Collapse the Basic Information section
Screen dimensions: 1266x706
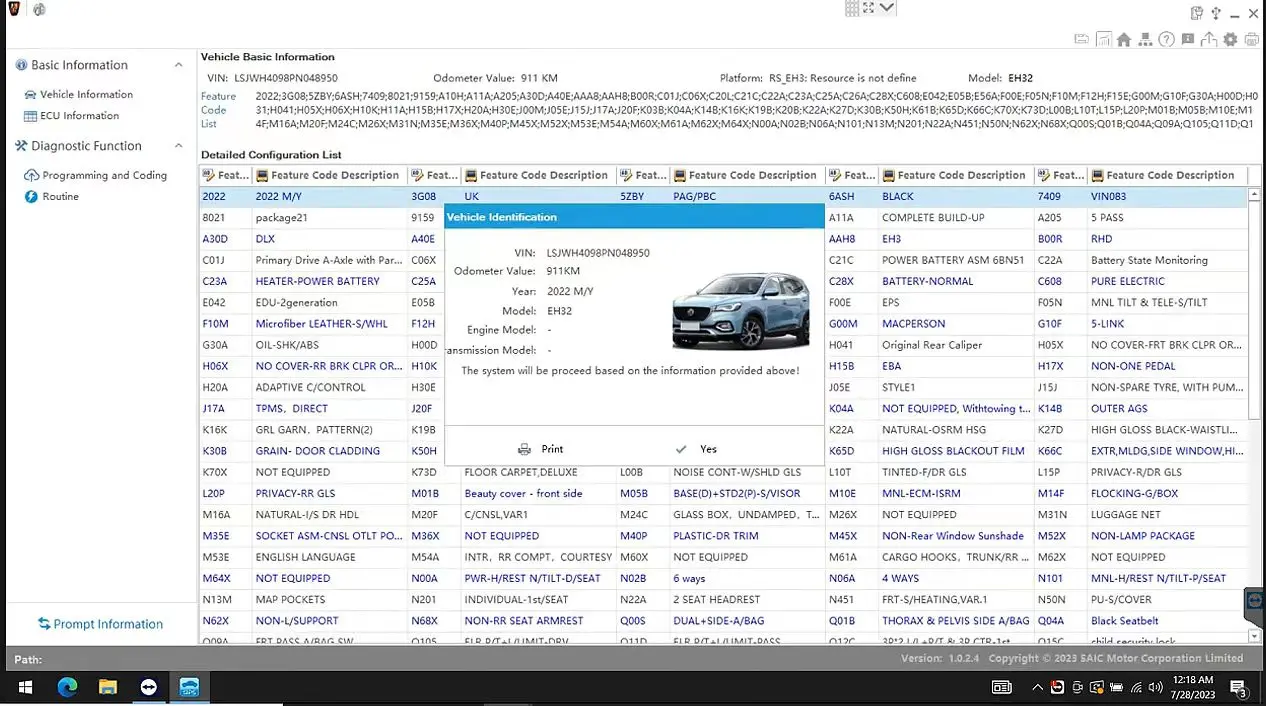point(179,65)
